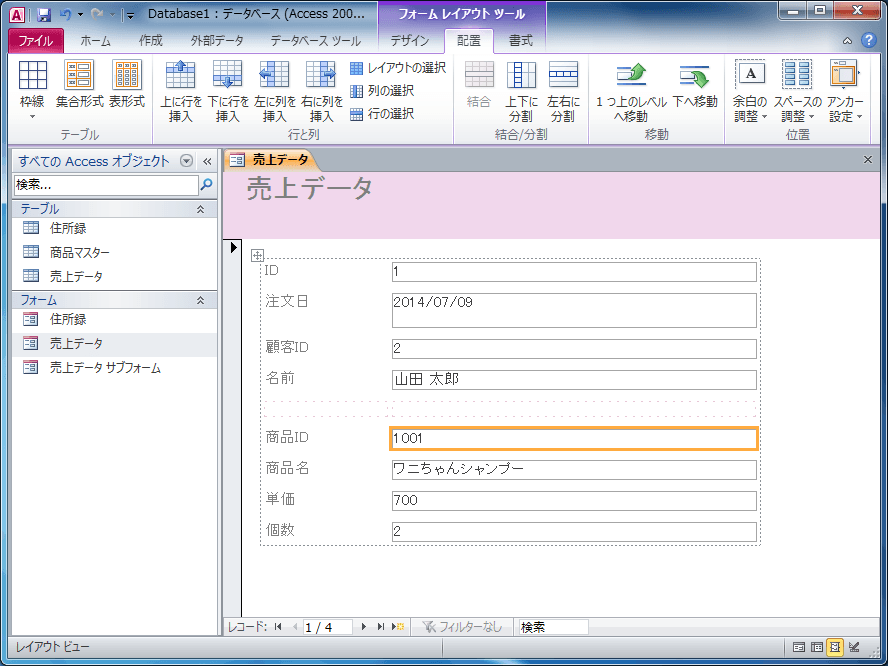The width and height of the screenshot is (888, 666).
Task: Switch to Datasheet View status bar icon
Action: pos(817,646)
